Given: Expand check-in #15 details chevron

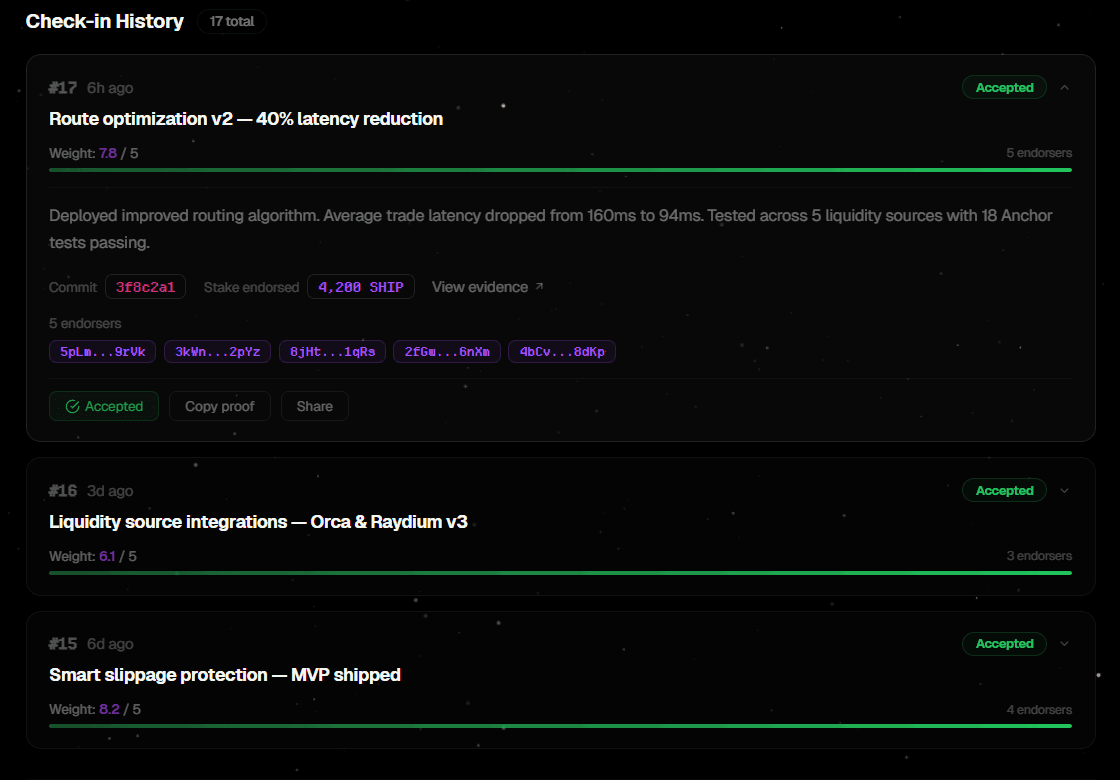Looking at the screenshot, I should click(1064, 644).
